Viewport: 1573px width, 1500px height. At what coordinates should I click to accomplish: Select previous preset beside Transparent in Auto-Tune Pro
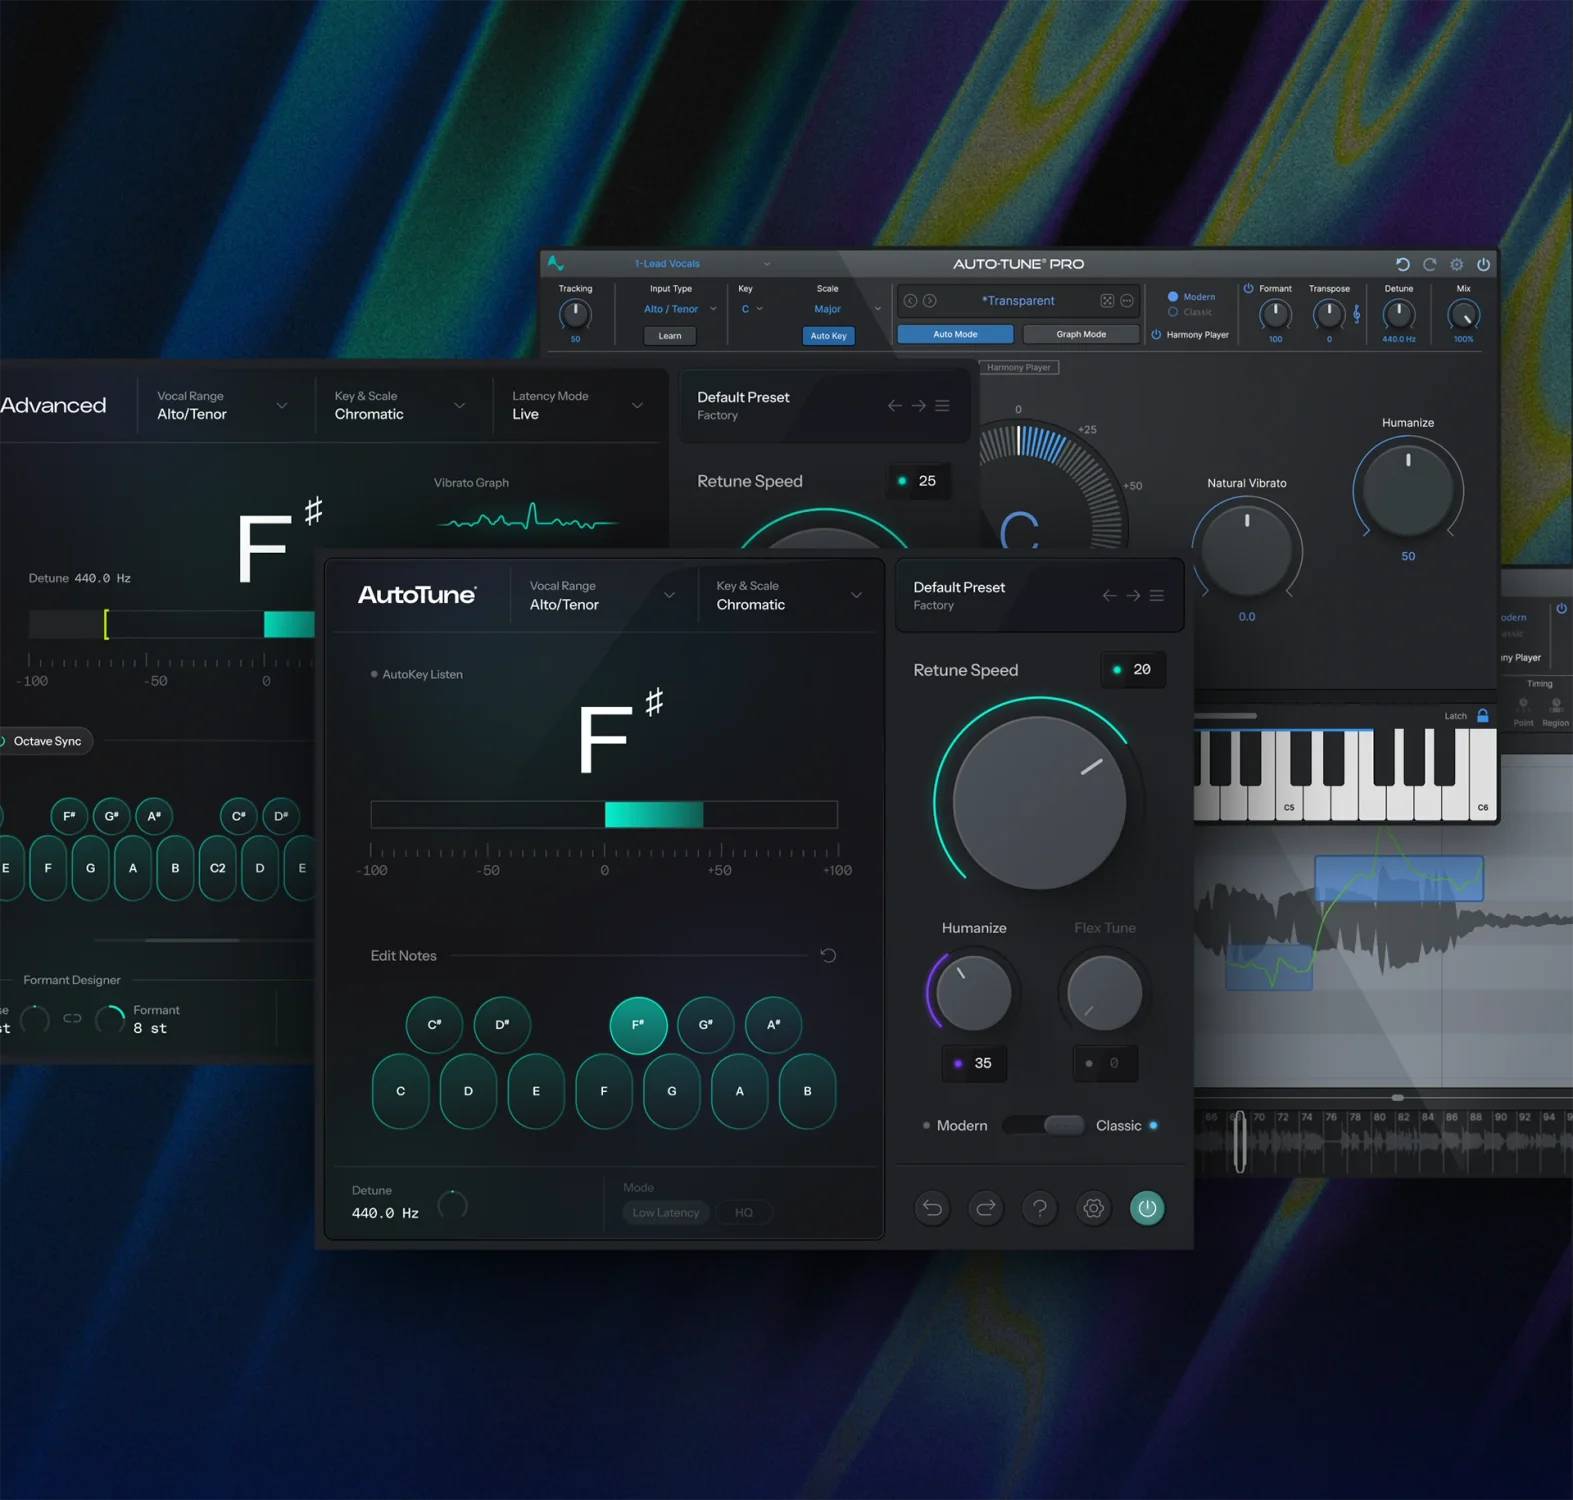(910, 301)
